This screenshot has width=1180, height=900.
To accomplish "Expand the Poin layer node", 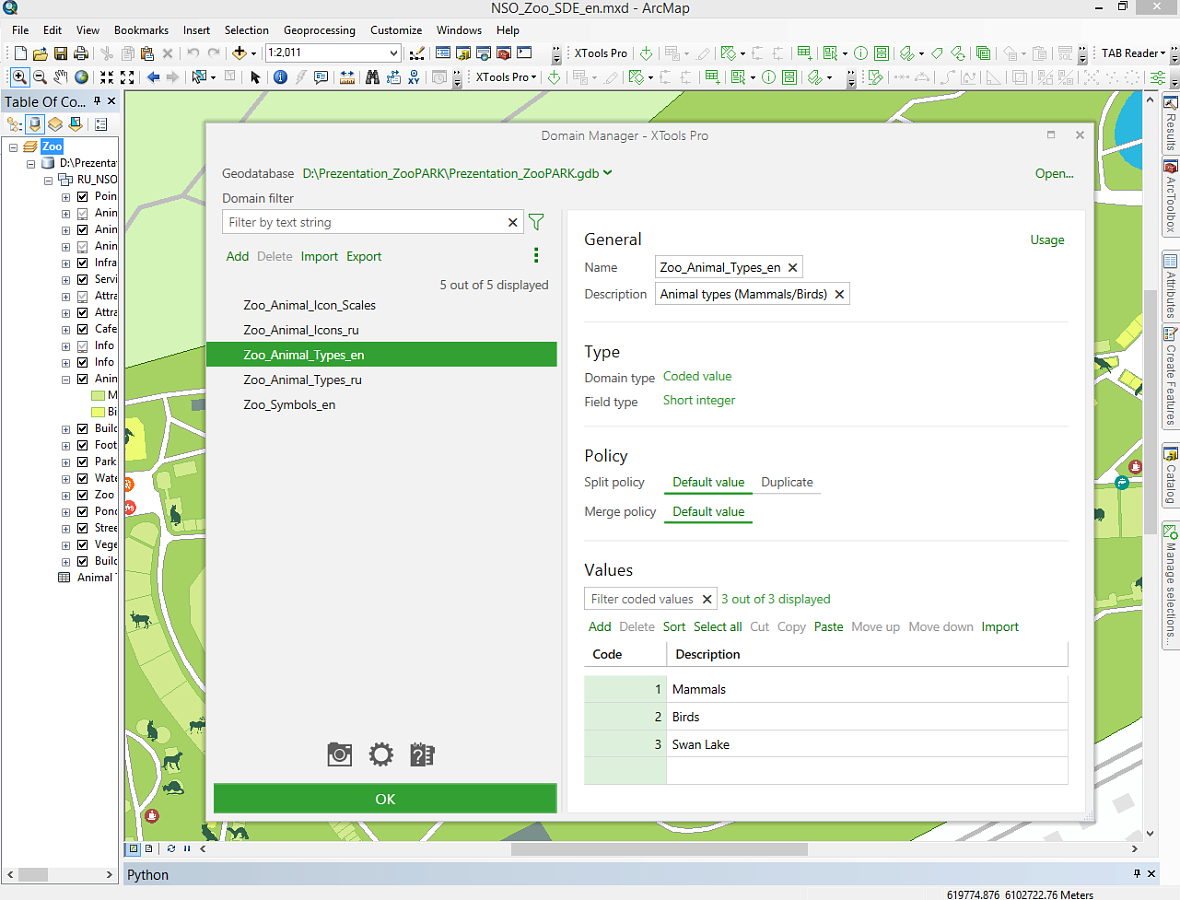I will [x=65, y=196].
